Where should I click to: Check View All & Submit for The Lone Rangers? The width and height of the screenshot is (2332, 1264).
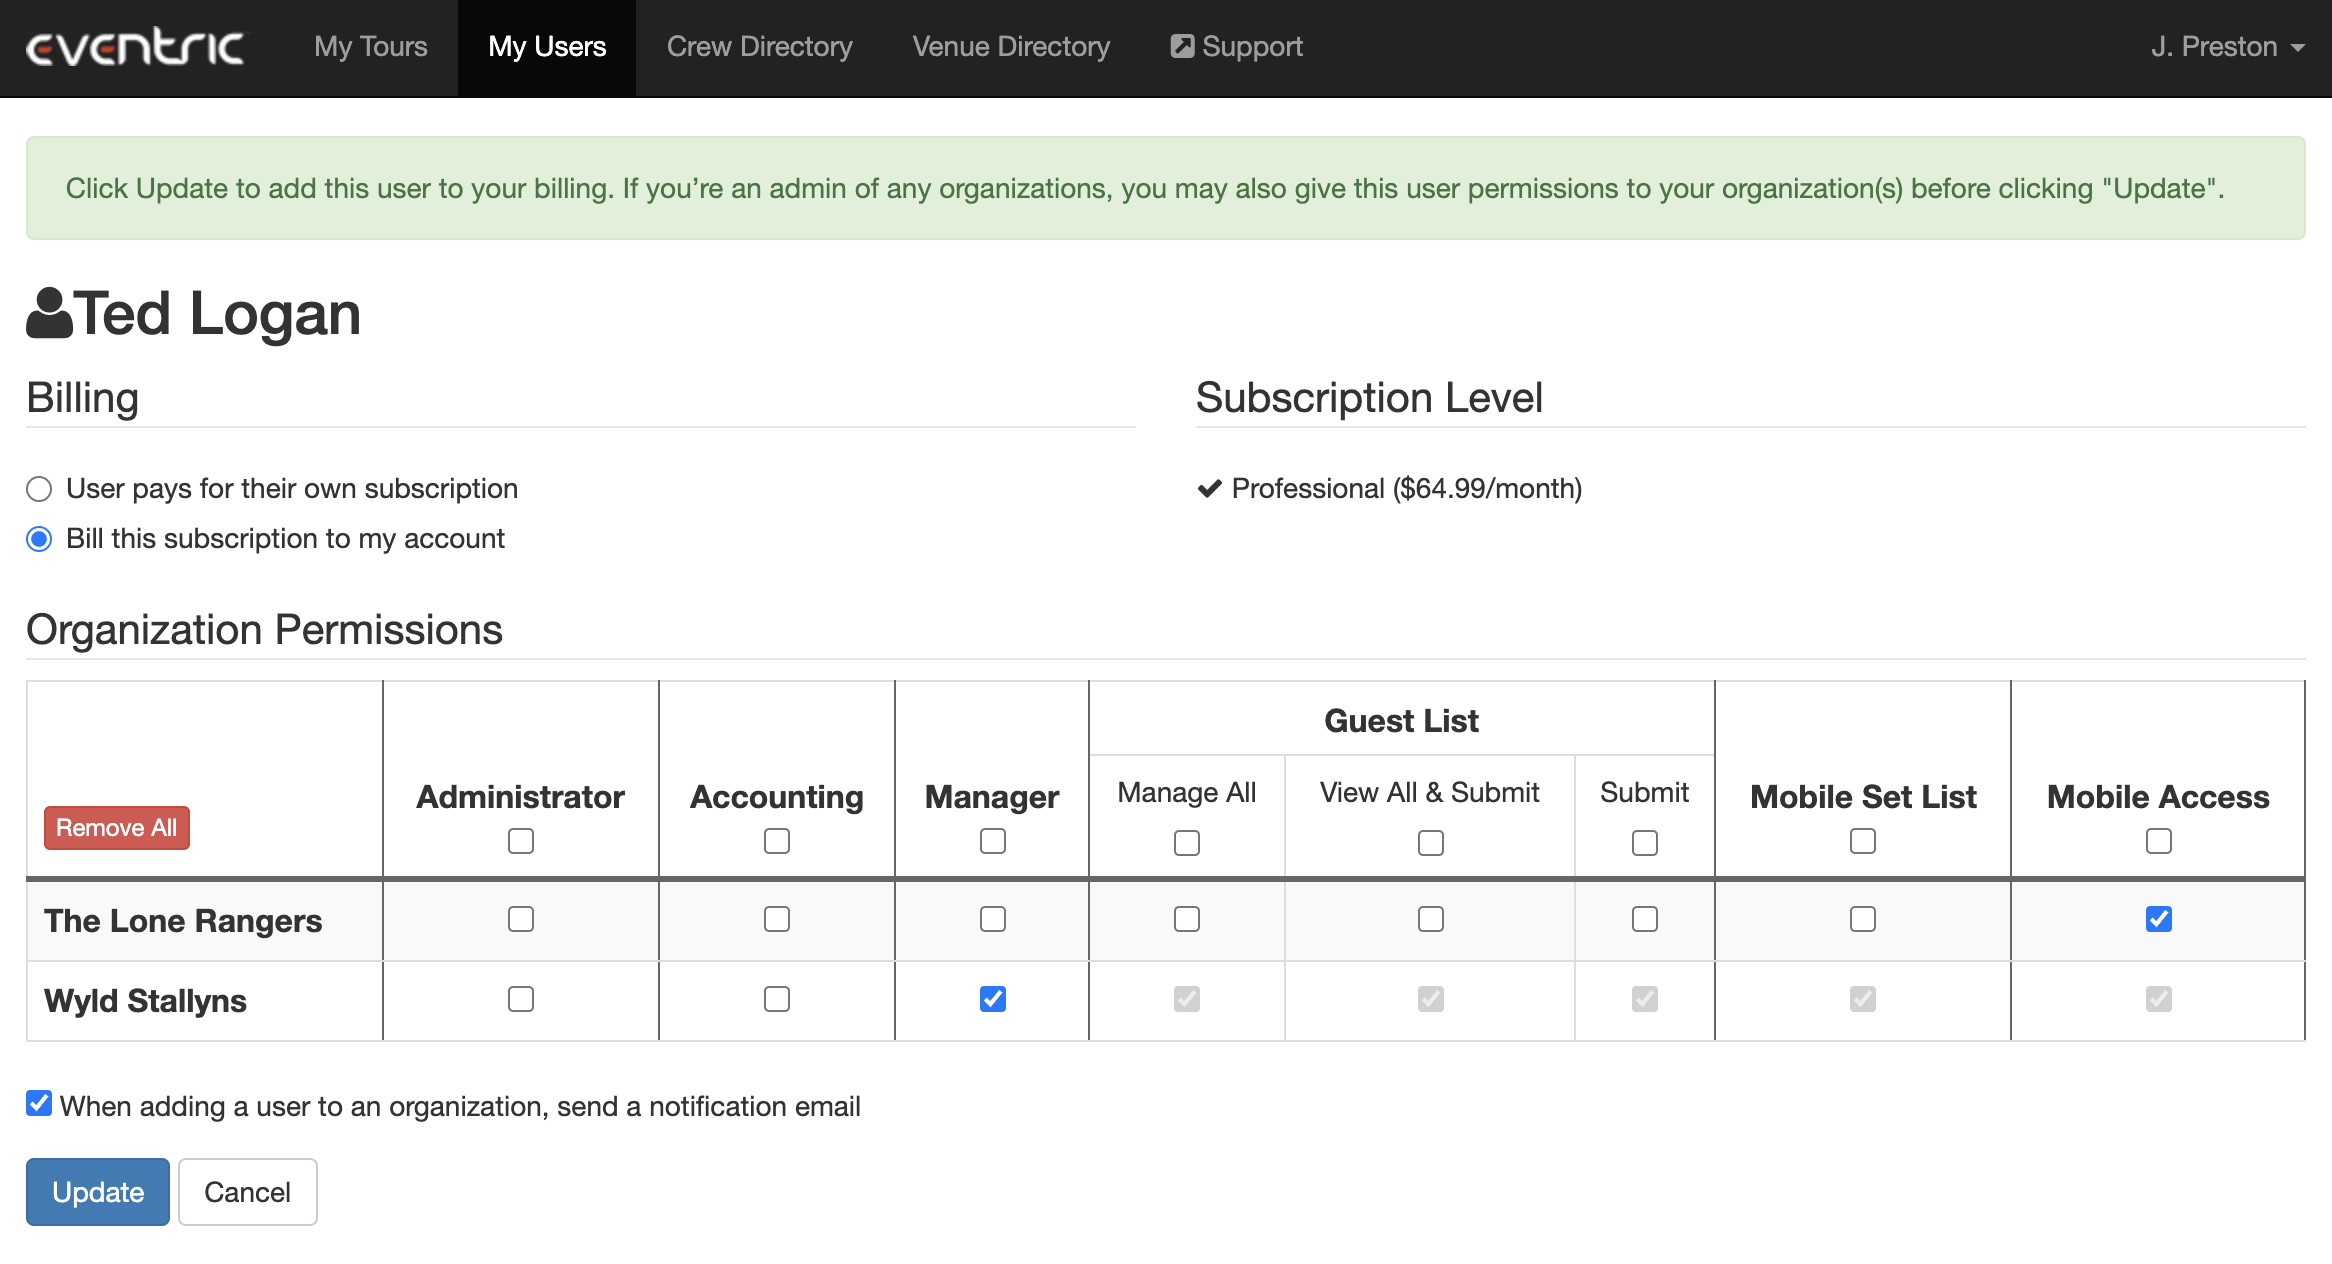(1431, 919)
